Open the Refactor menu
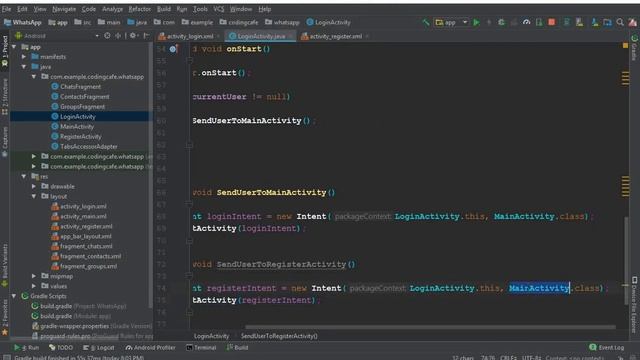 (140, 9)
